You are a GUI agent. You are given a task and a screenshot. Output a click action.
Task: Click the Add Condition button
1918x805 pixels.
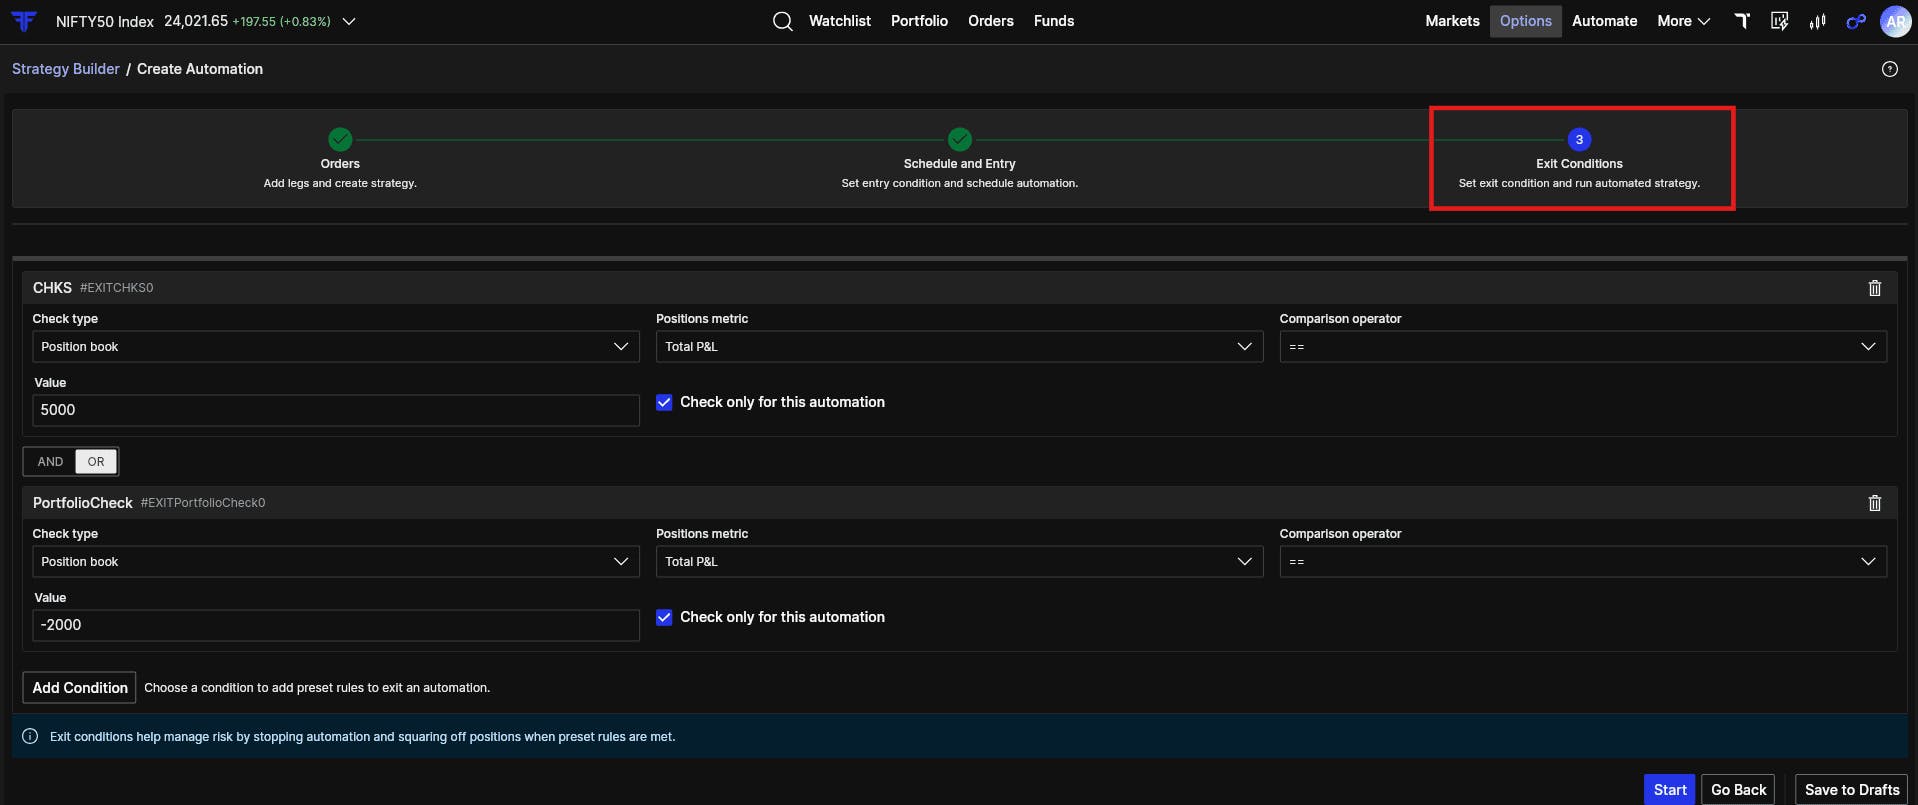tap(80, 688)
